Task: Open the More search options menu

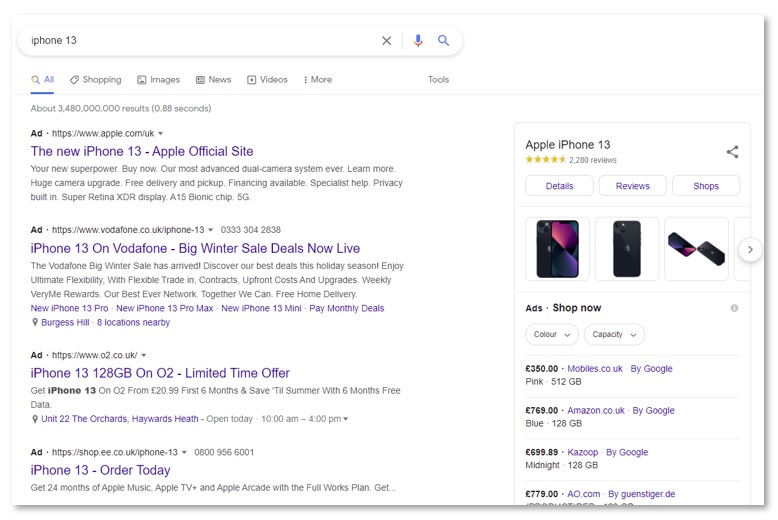Action: coord(318,79)
